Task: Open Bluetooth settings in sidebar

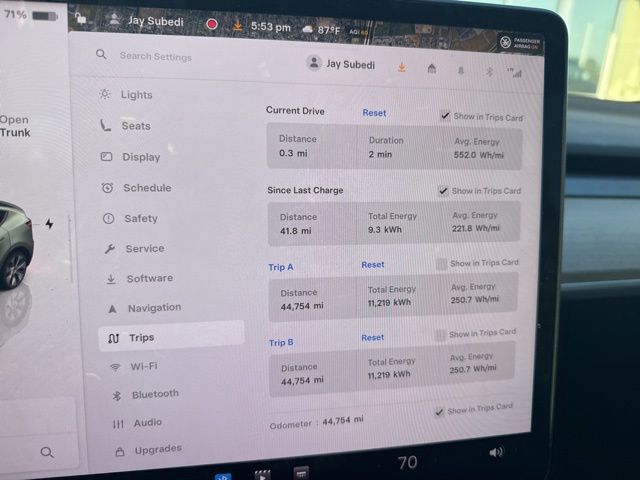Action: 154,394
